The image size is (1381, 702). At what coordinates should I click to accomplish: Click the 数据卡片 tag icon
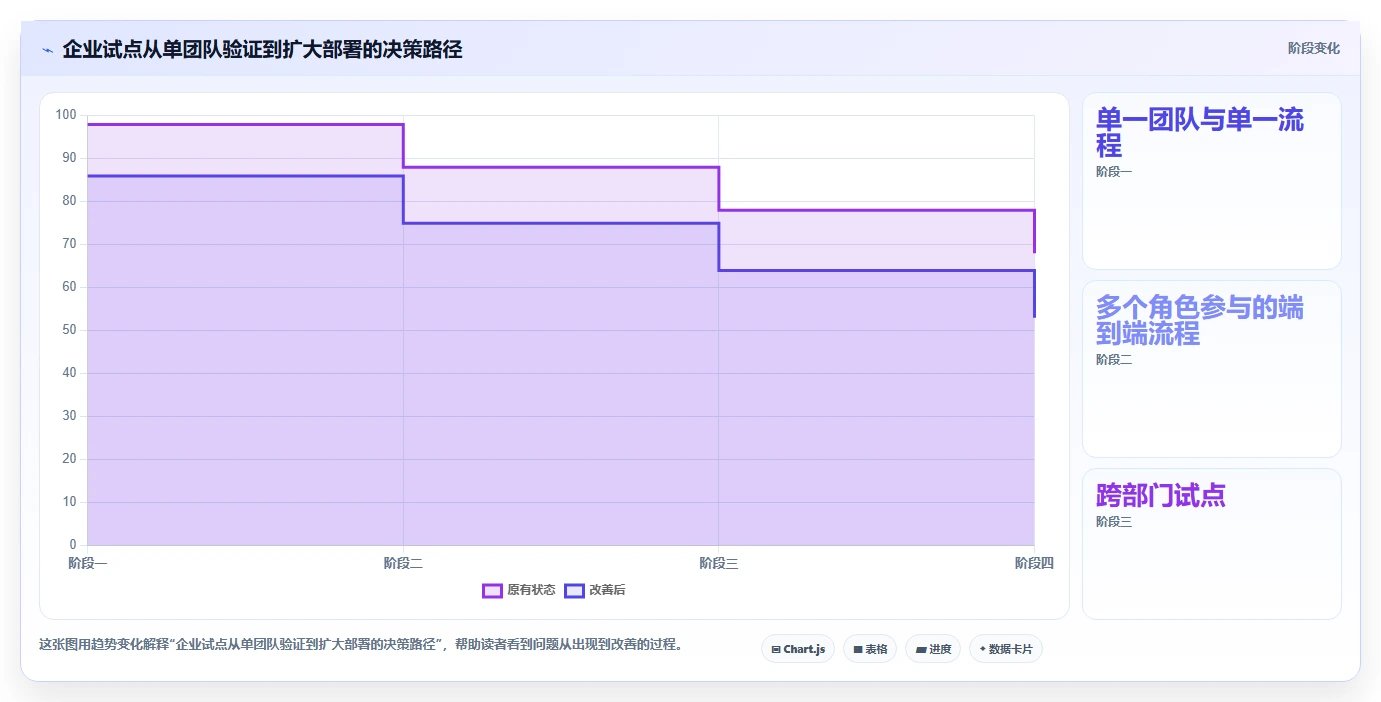tap(983, 650)
